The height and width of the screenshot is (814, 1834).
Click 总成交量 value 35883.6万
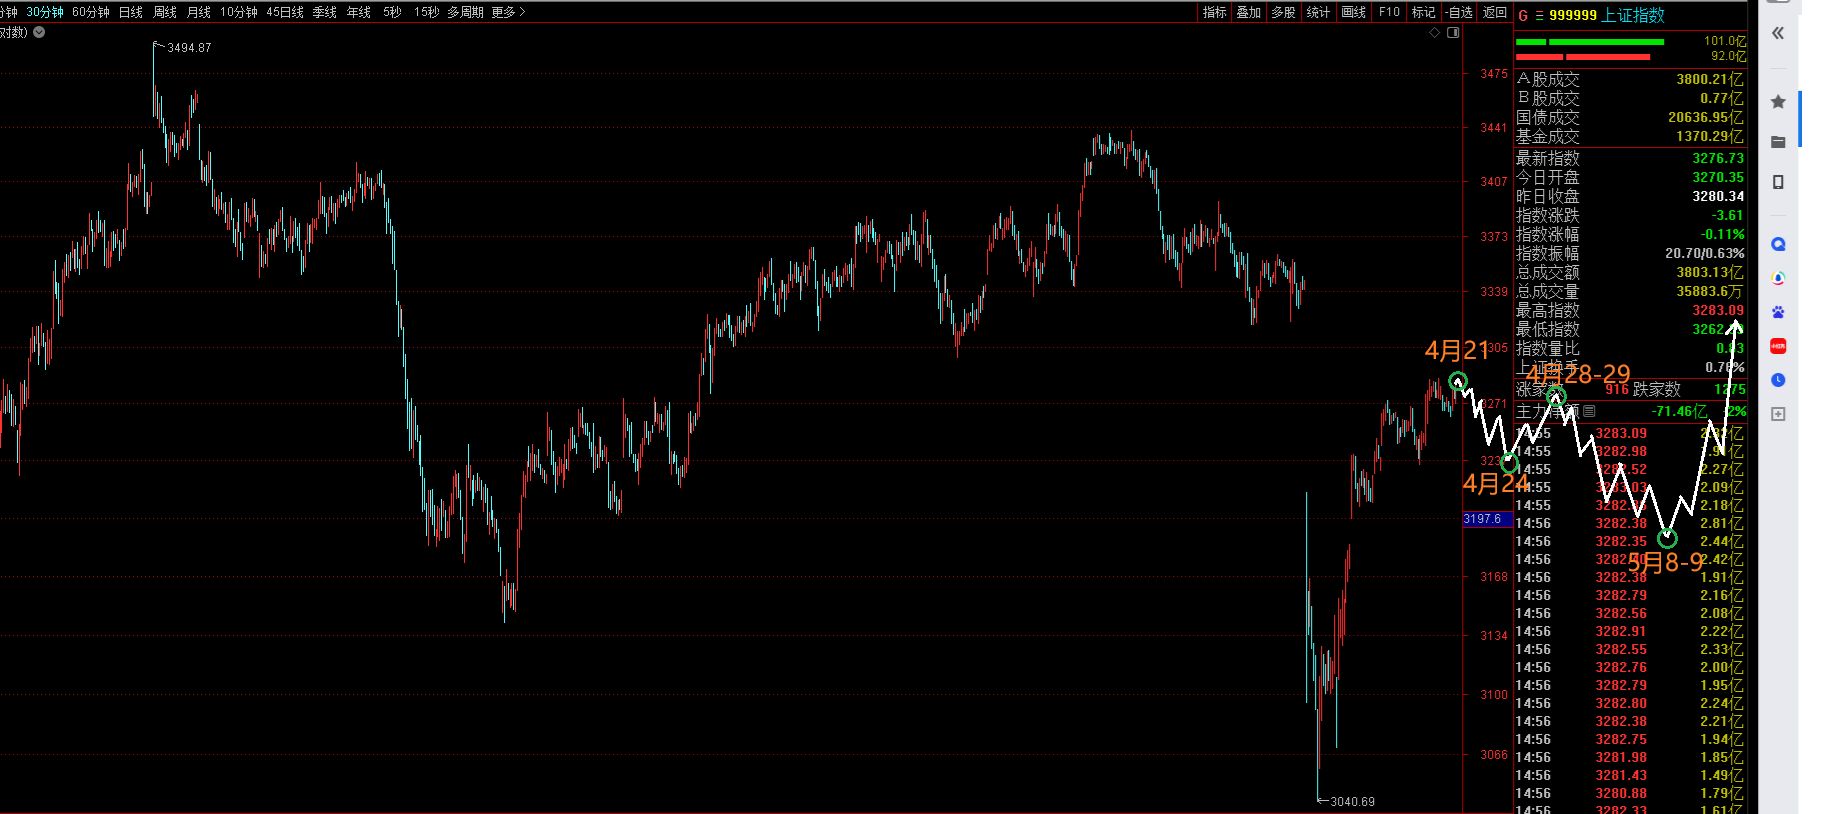(1710, 291)
